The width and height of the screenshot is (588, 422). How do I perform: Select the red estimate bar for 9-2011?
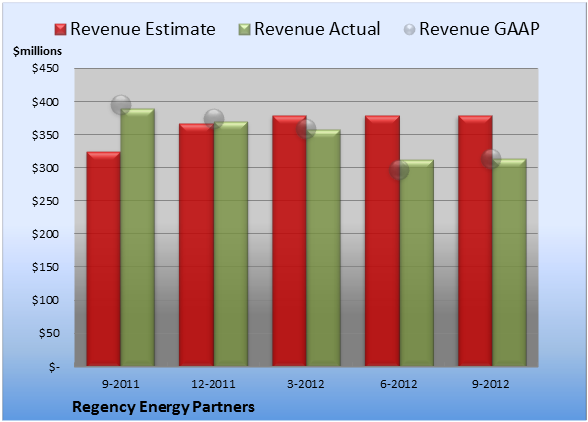(x=104, y=259)
